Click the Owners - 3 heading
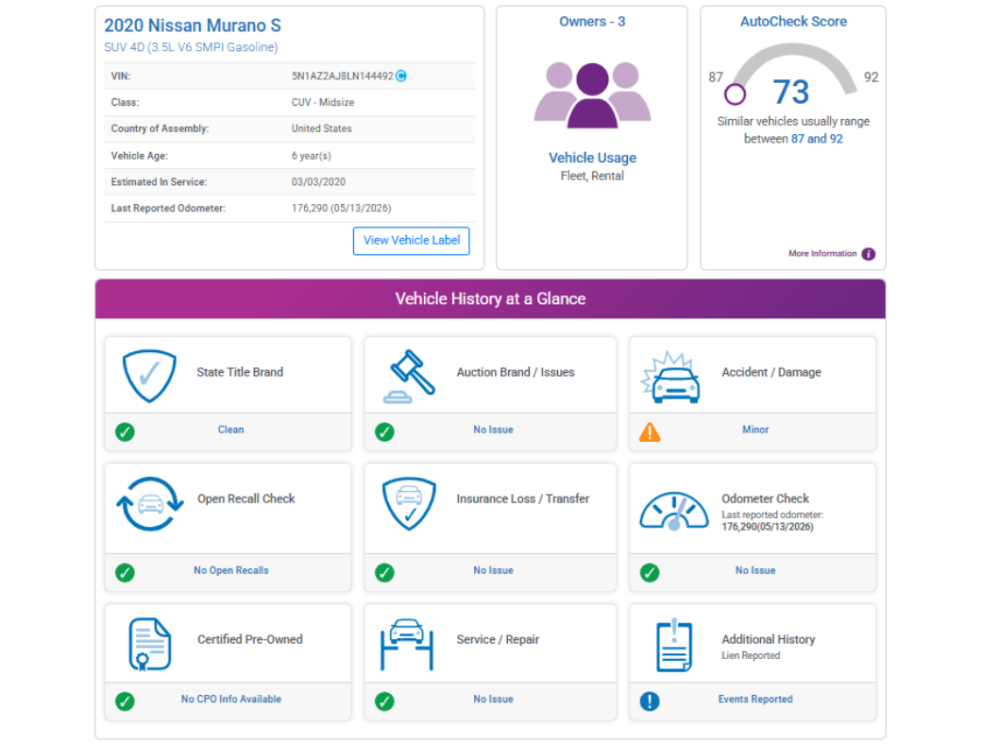982x744 pixels. coord(592,21)
